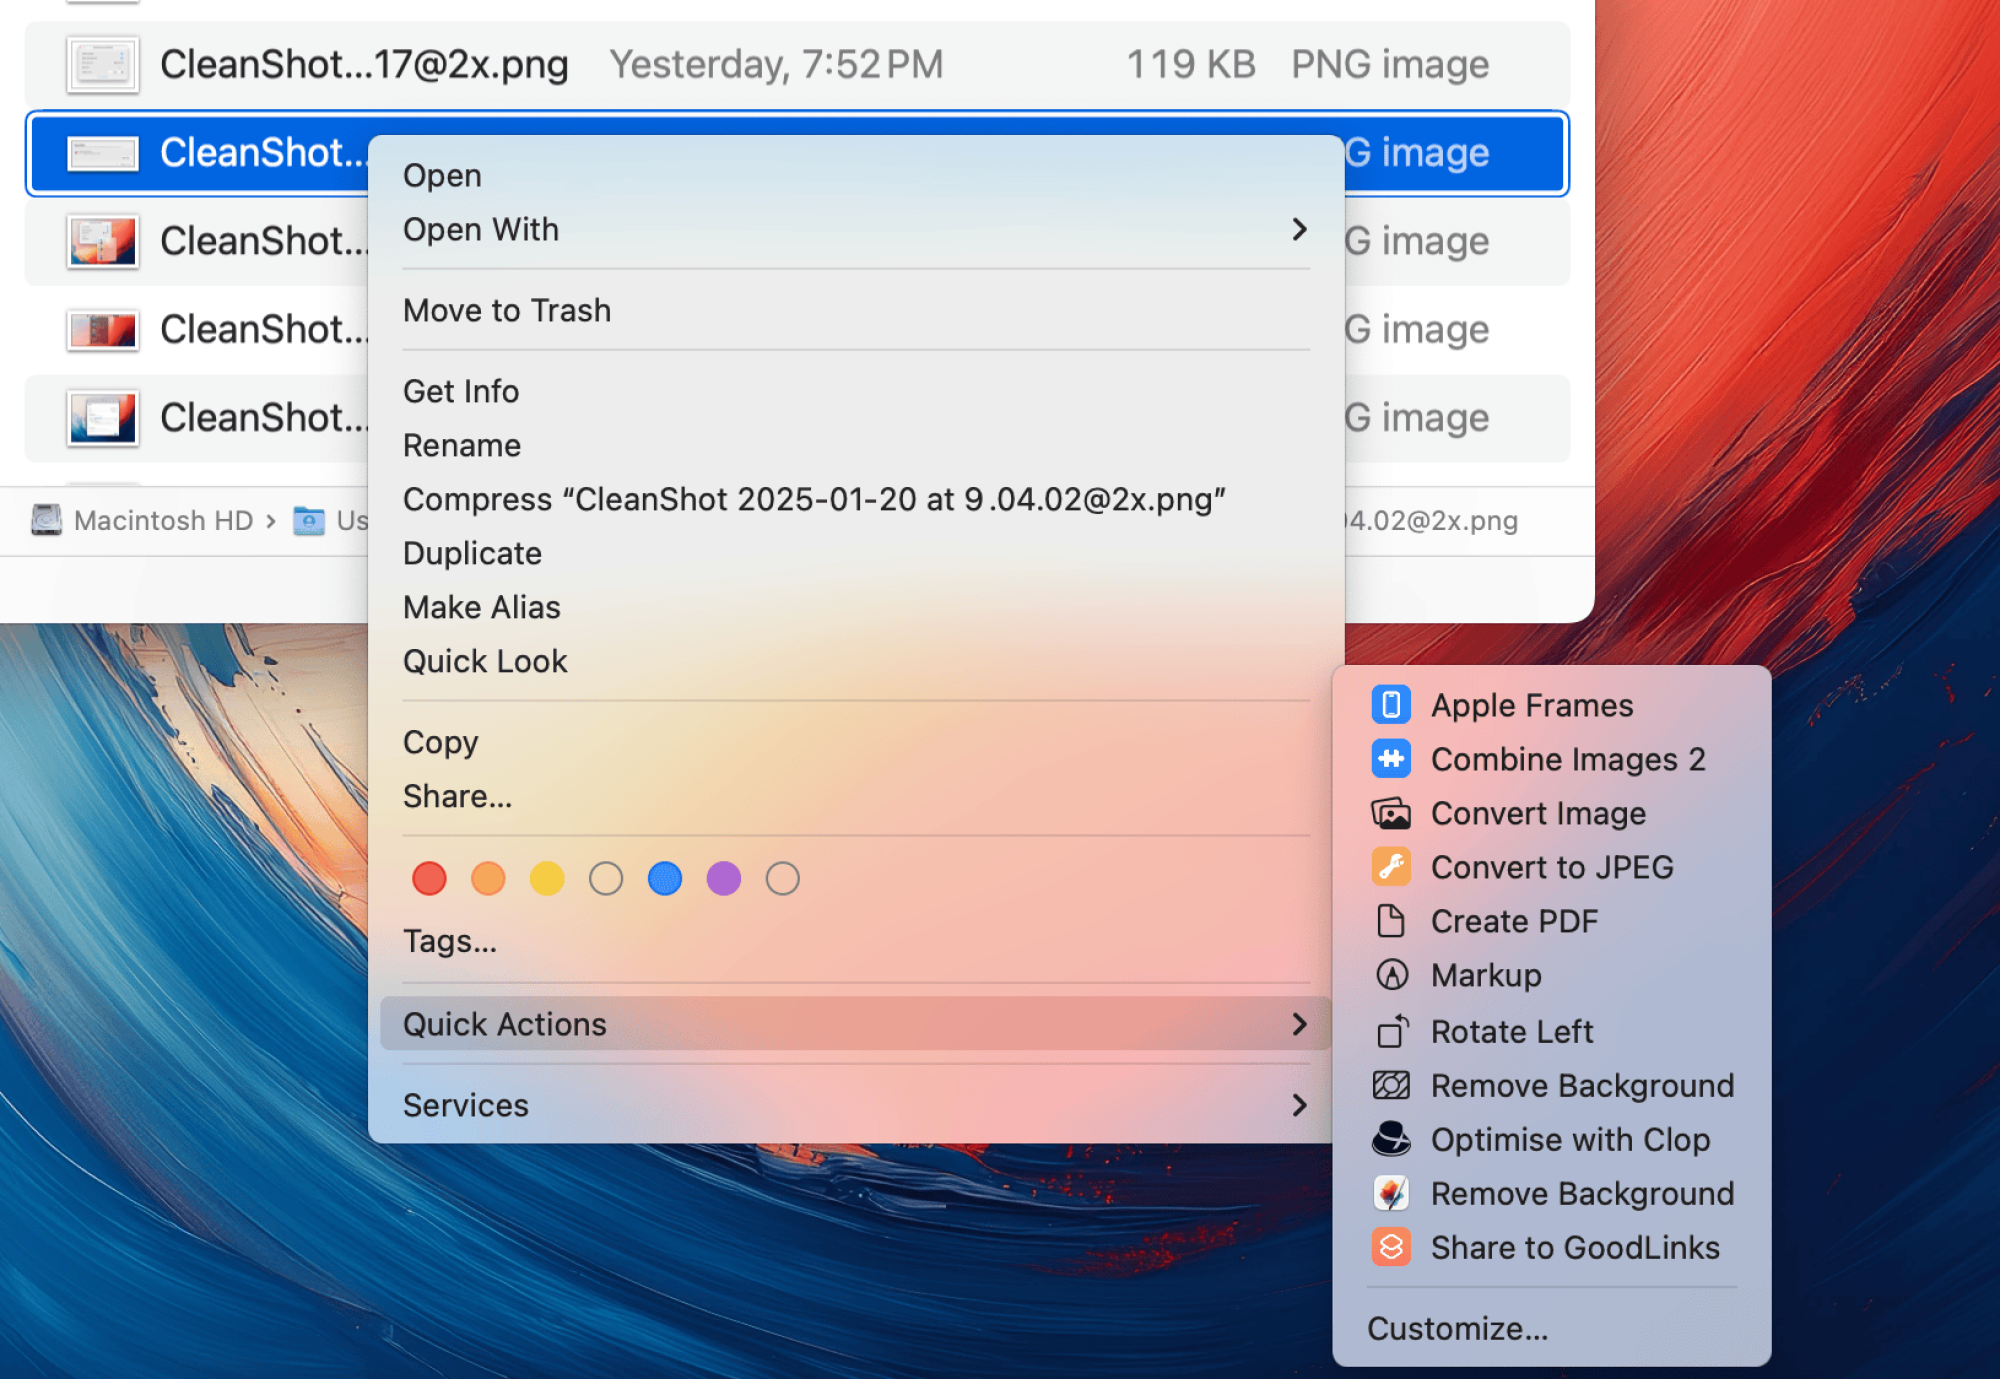Click the Users folder icon in path bar

click(309, 520)
